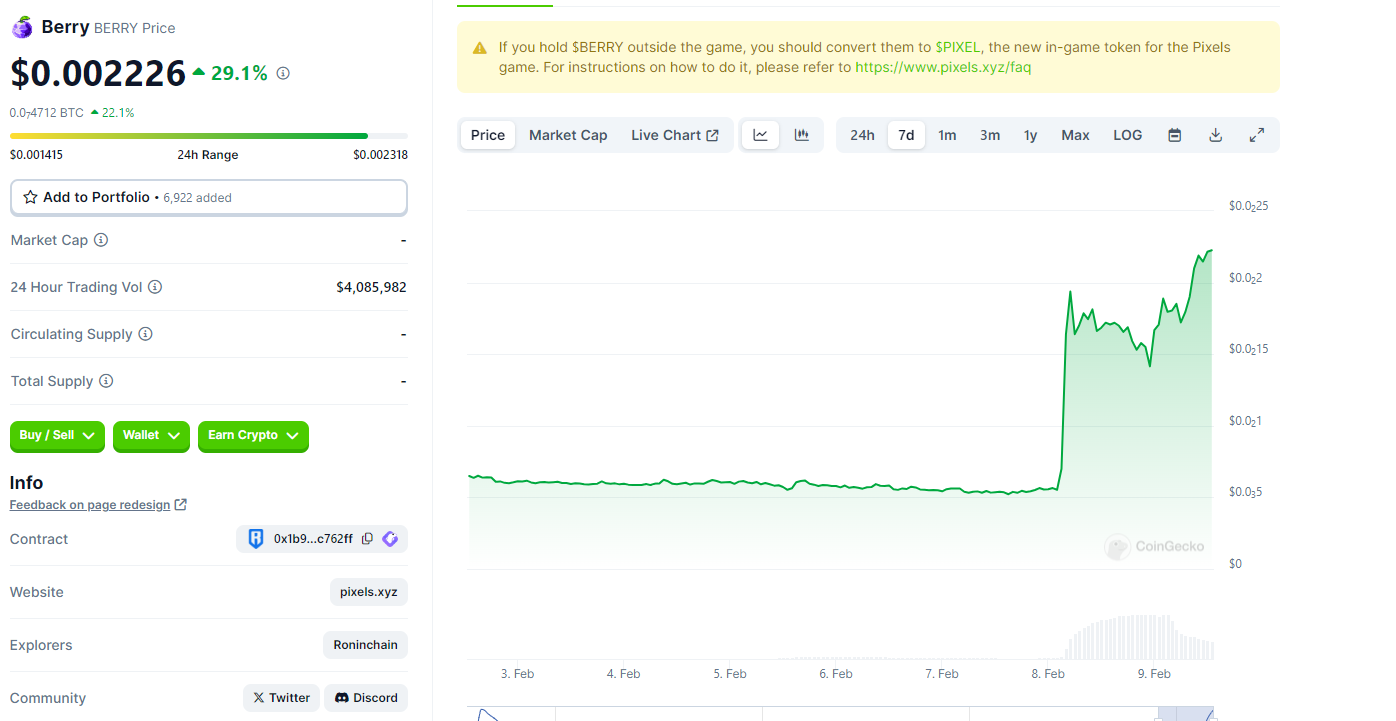Switch to the Market Cap tab
This screenshot has width=1396, height=721.
point(568,135)
